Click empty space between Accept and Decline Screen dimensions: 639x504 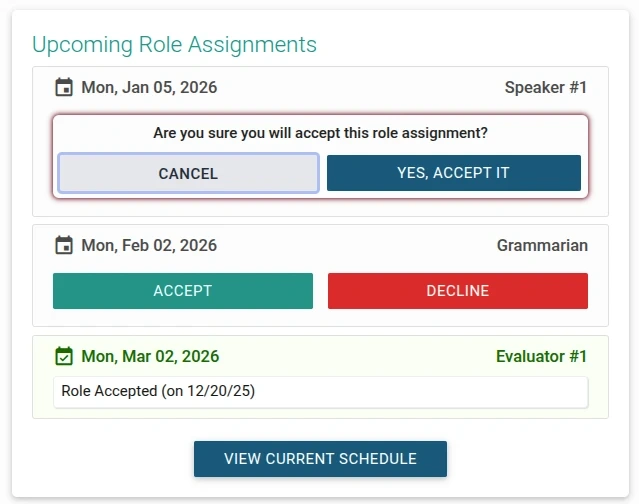[x=320, y=291]
